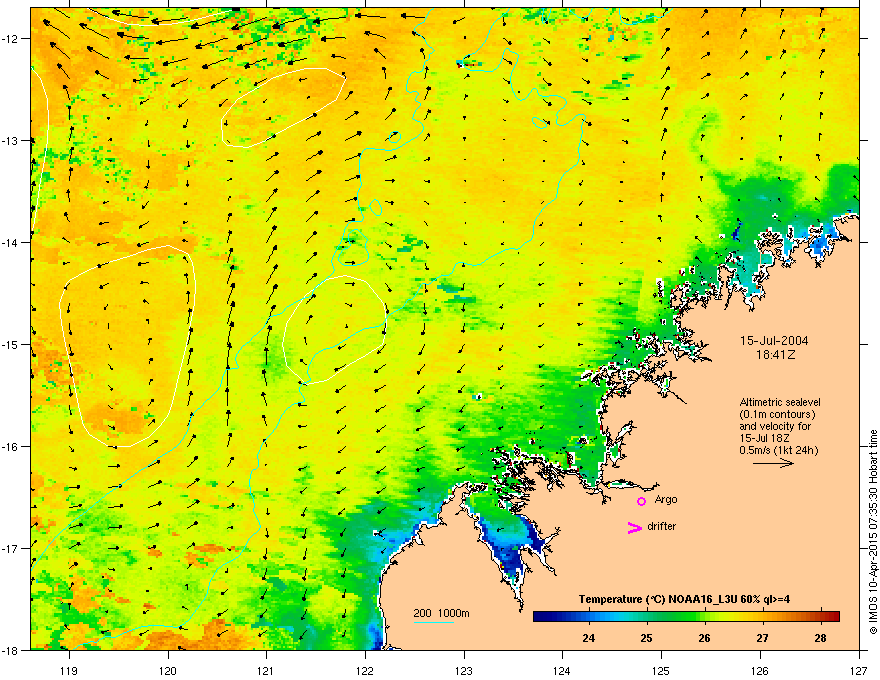
Task: Click the (0.1m contours) text
Action: [777, 415]
